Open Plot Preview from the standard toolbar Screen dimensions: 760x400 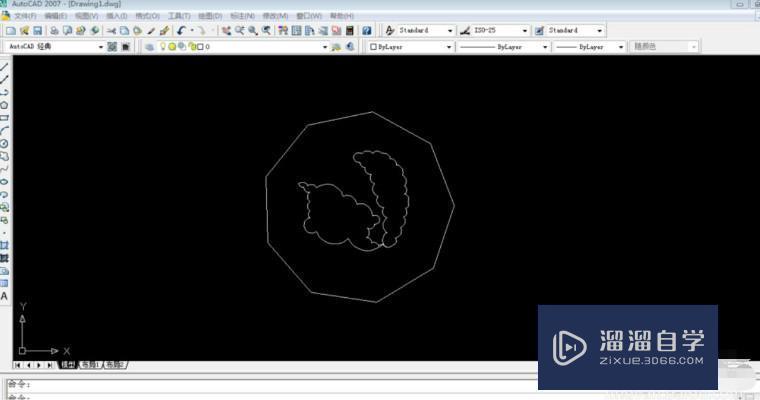67,31
